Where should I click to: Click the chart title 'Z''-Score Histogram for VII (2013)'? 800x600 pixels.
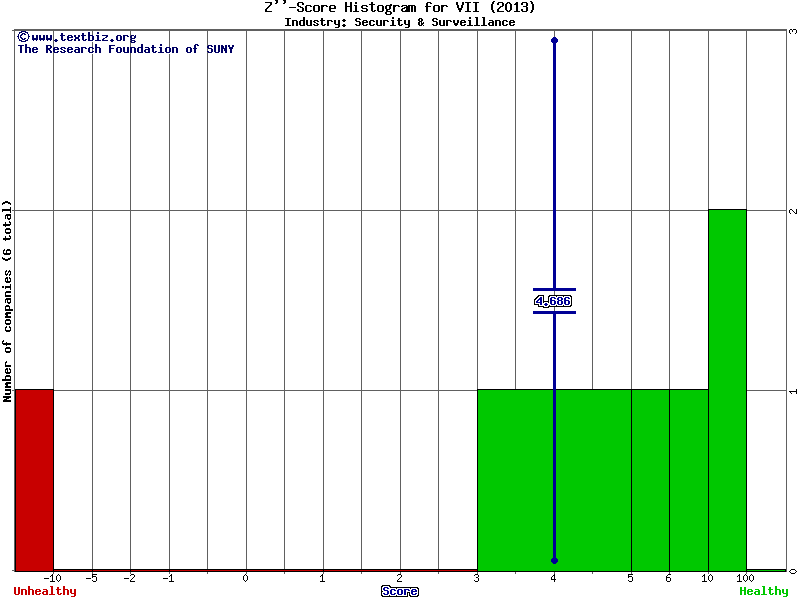(399, 7)
